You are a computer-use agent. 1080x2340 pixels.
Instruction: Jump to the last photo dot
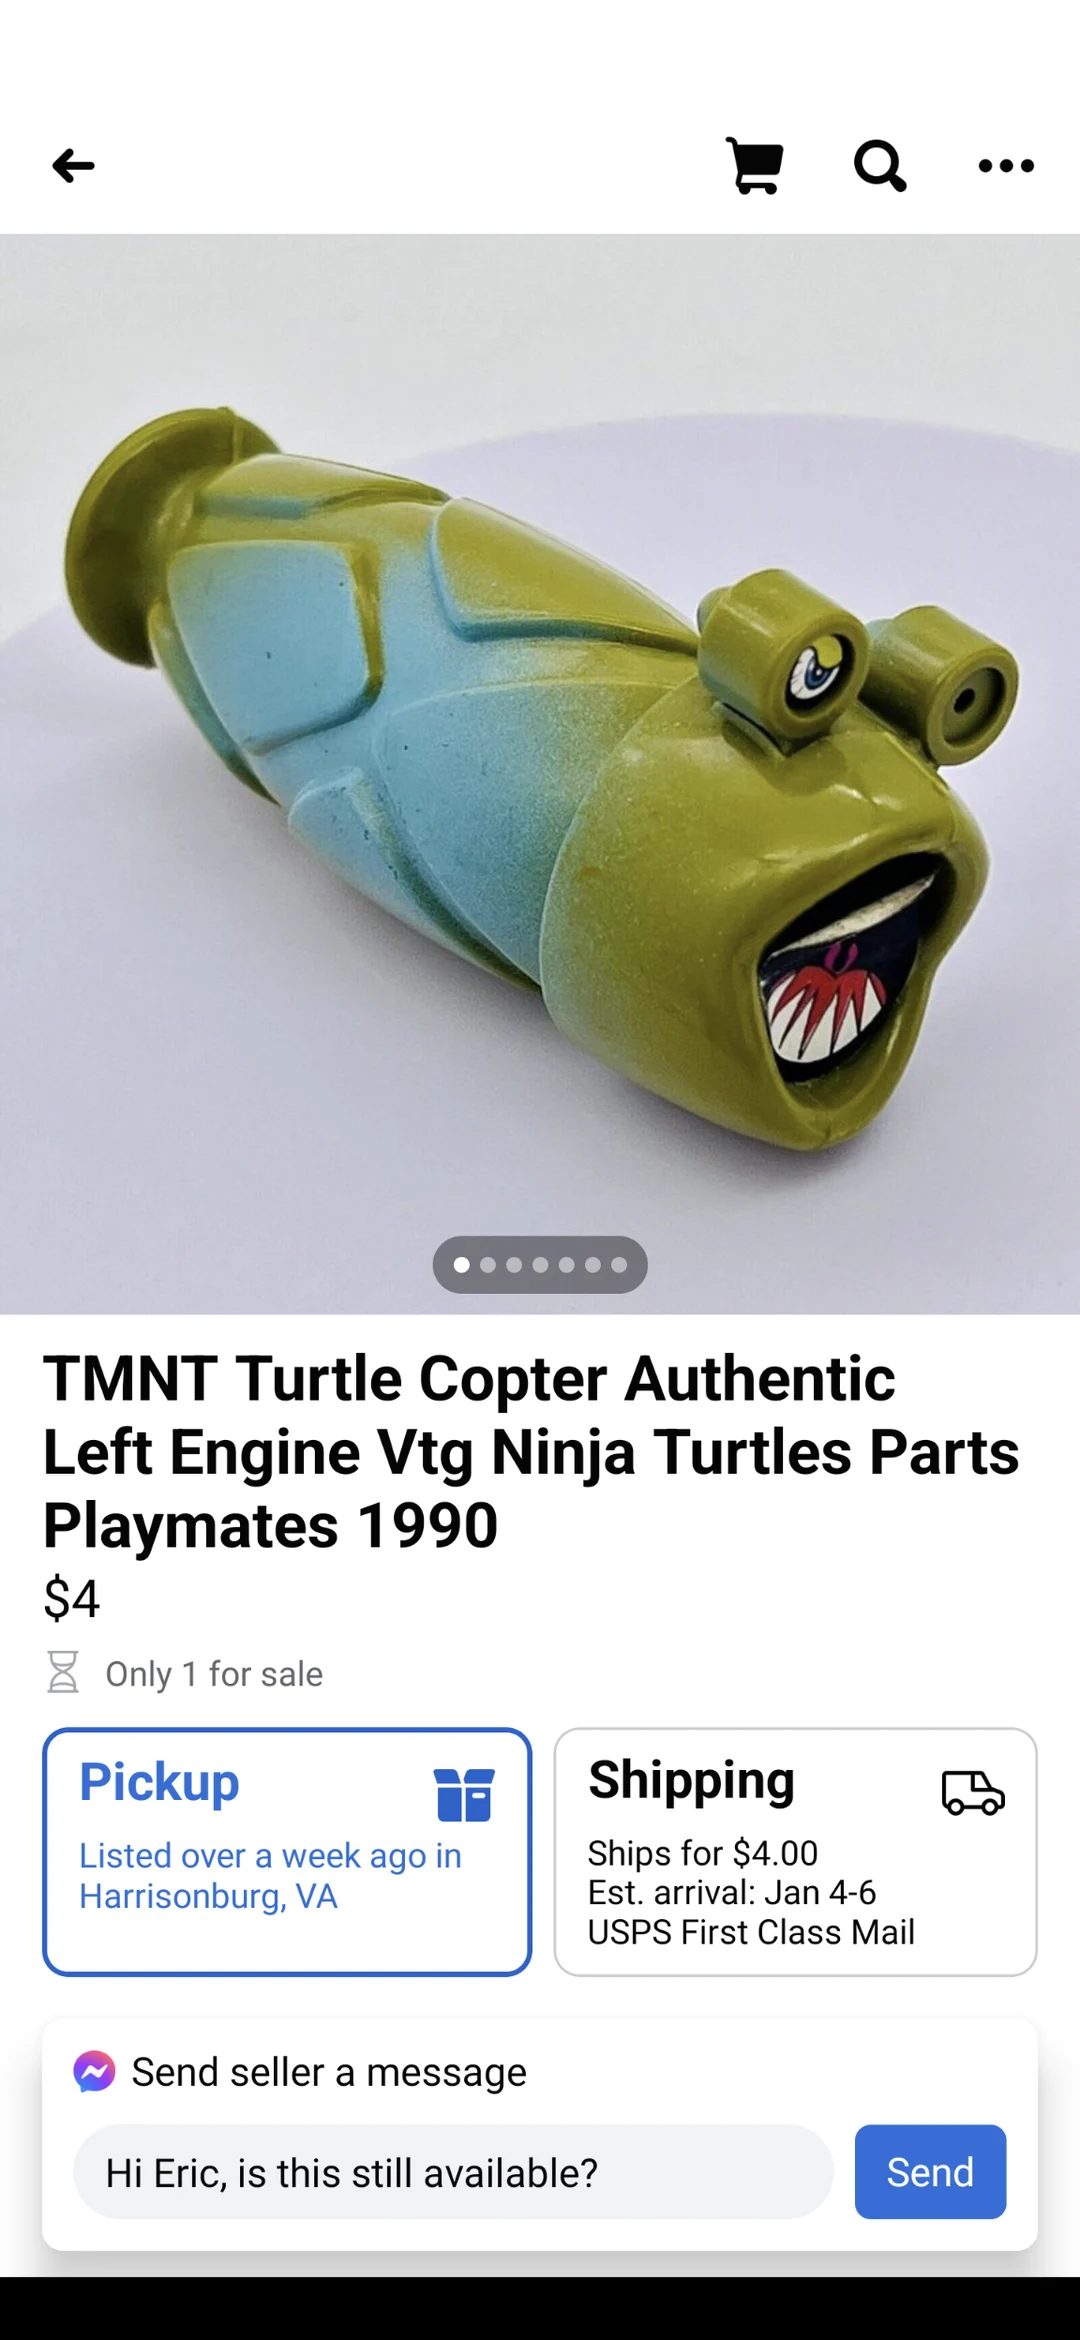[x=619, y=1265]
